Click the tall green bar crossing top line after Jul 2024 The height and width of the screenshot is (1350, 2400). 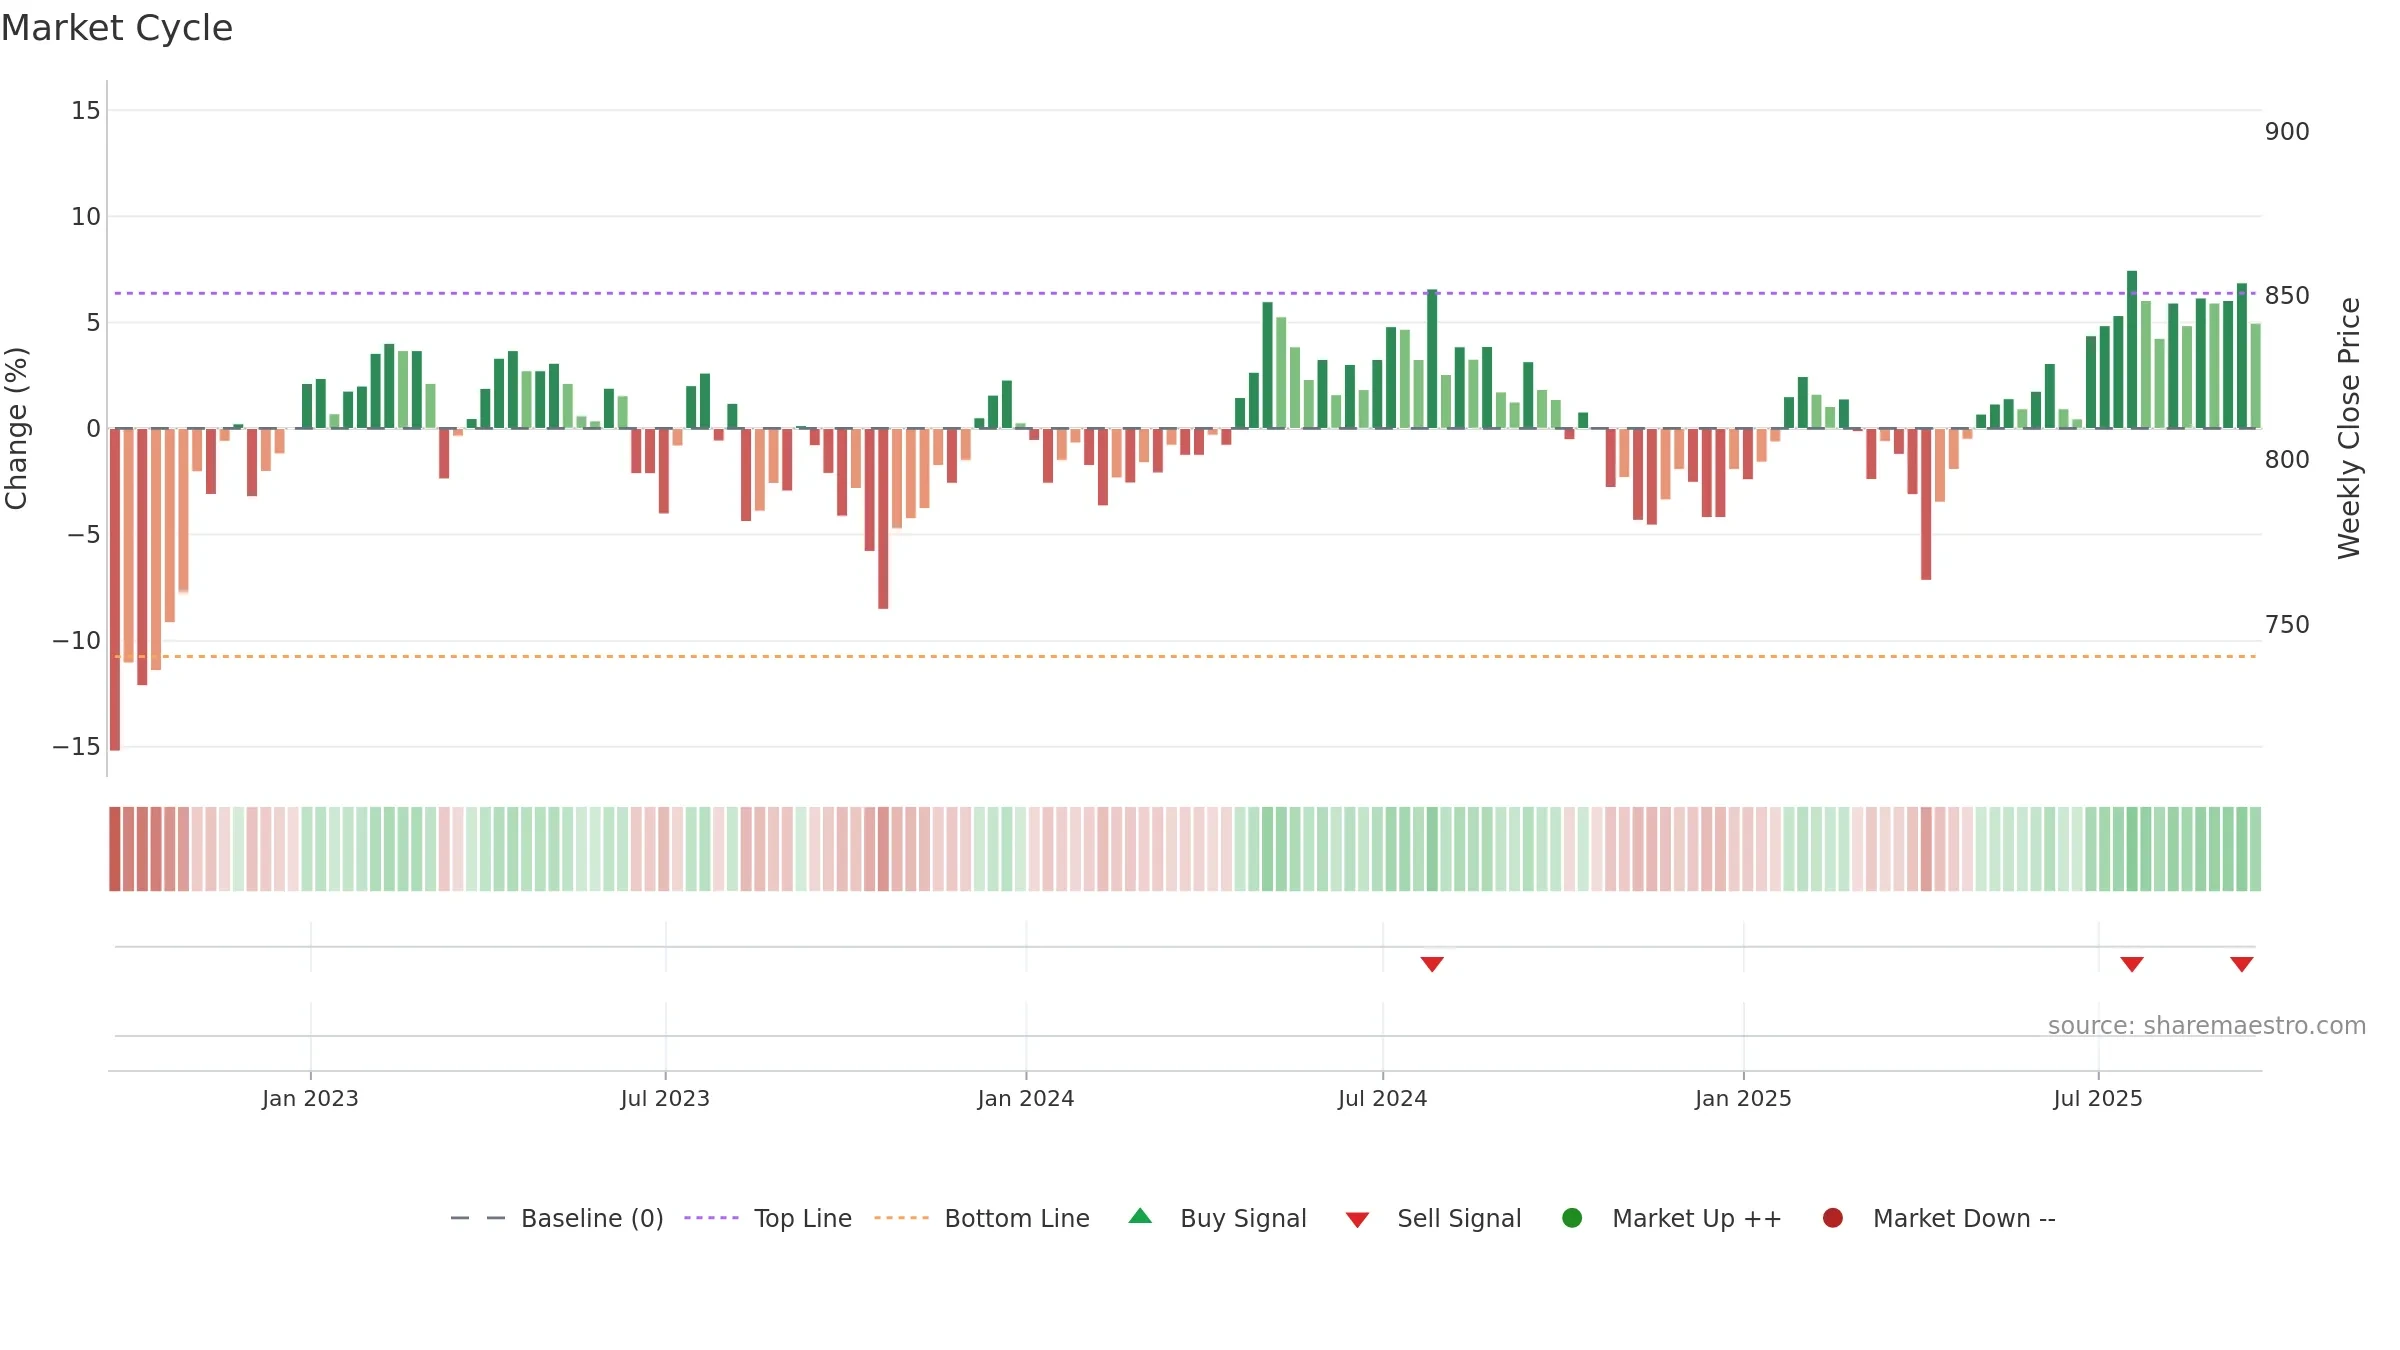(1432, 359)
